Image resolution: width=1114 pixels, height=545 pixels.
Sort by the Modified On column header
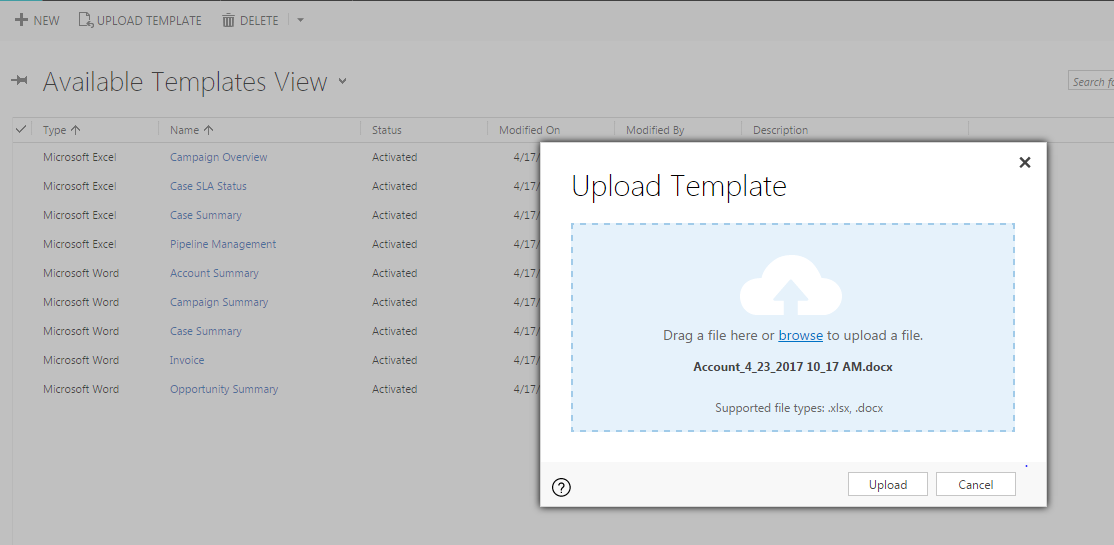tap(529, 130)
